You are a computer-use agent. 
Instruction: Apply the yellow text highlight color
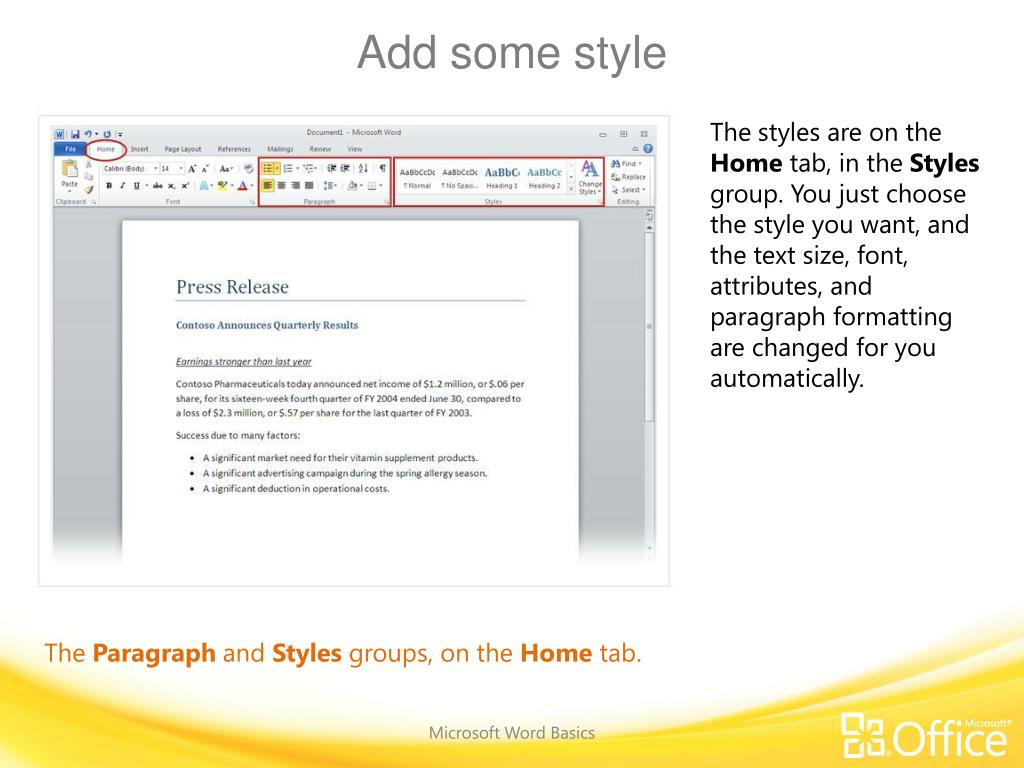click(x=223, y=185)
